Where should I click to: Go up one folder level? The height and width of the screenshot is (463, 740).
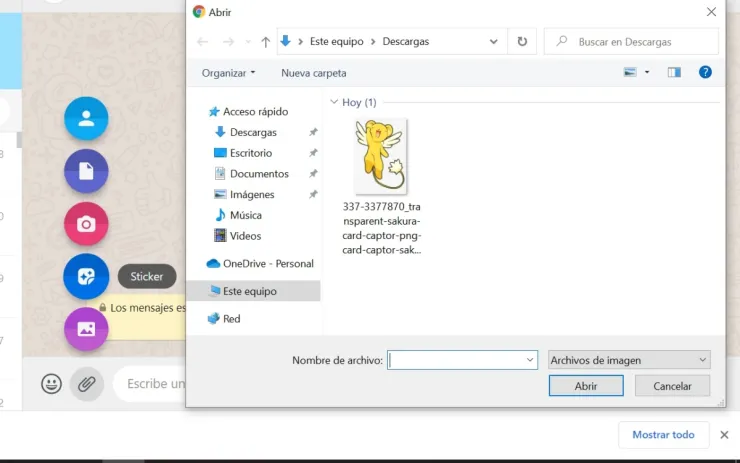coord(266,42)
